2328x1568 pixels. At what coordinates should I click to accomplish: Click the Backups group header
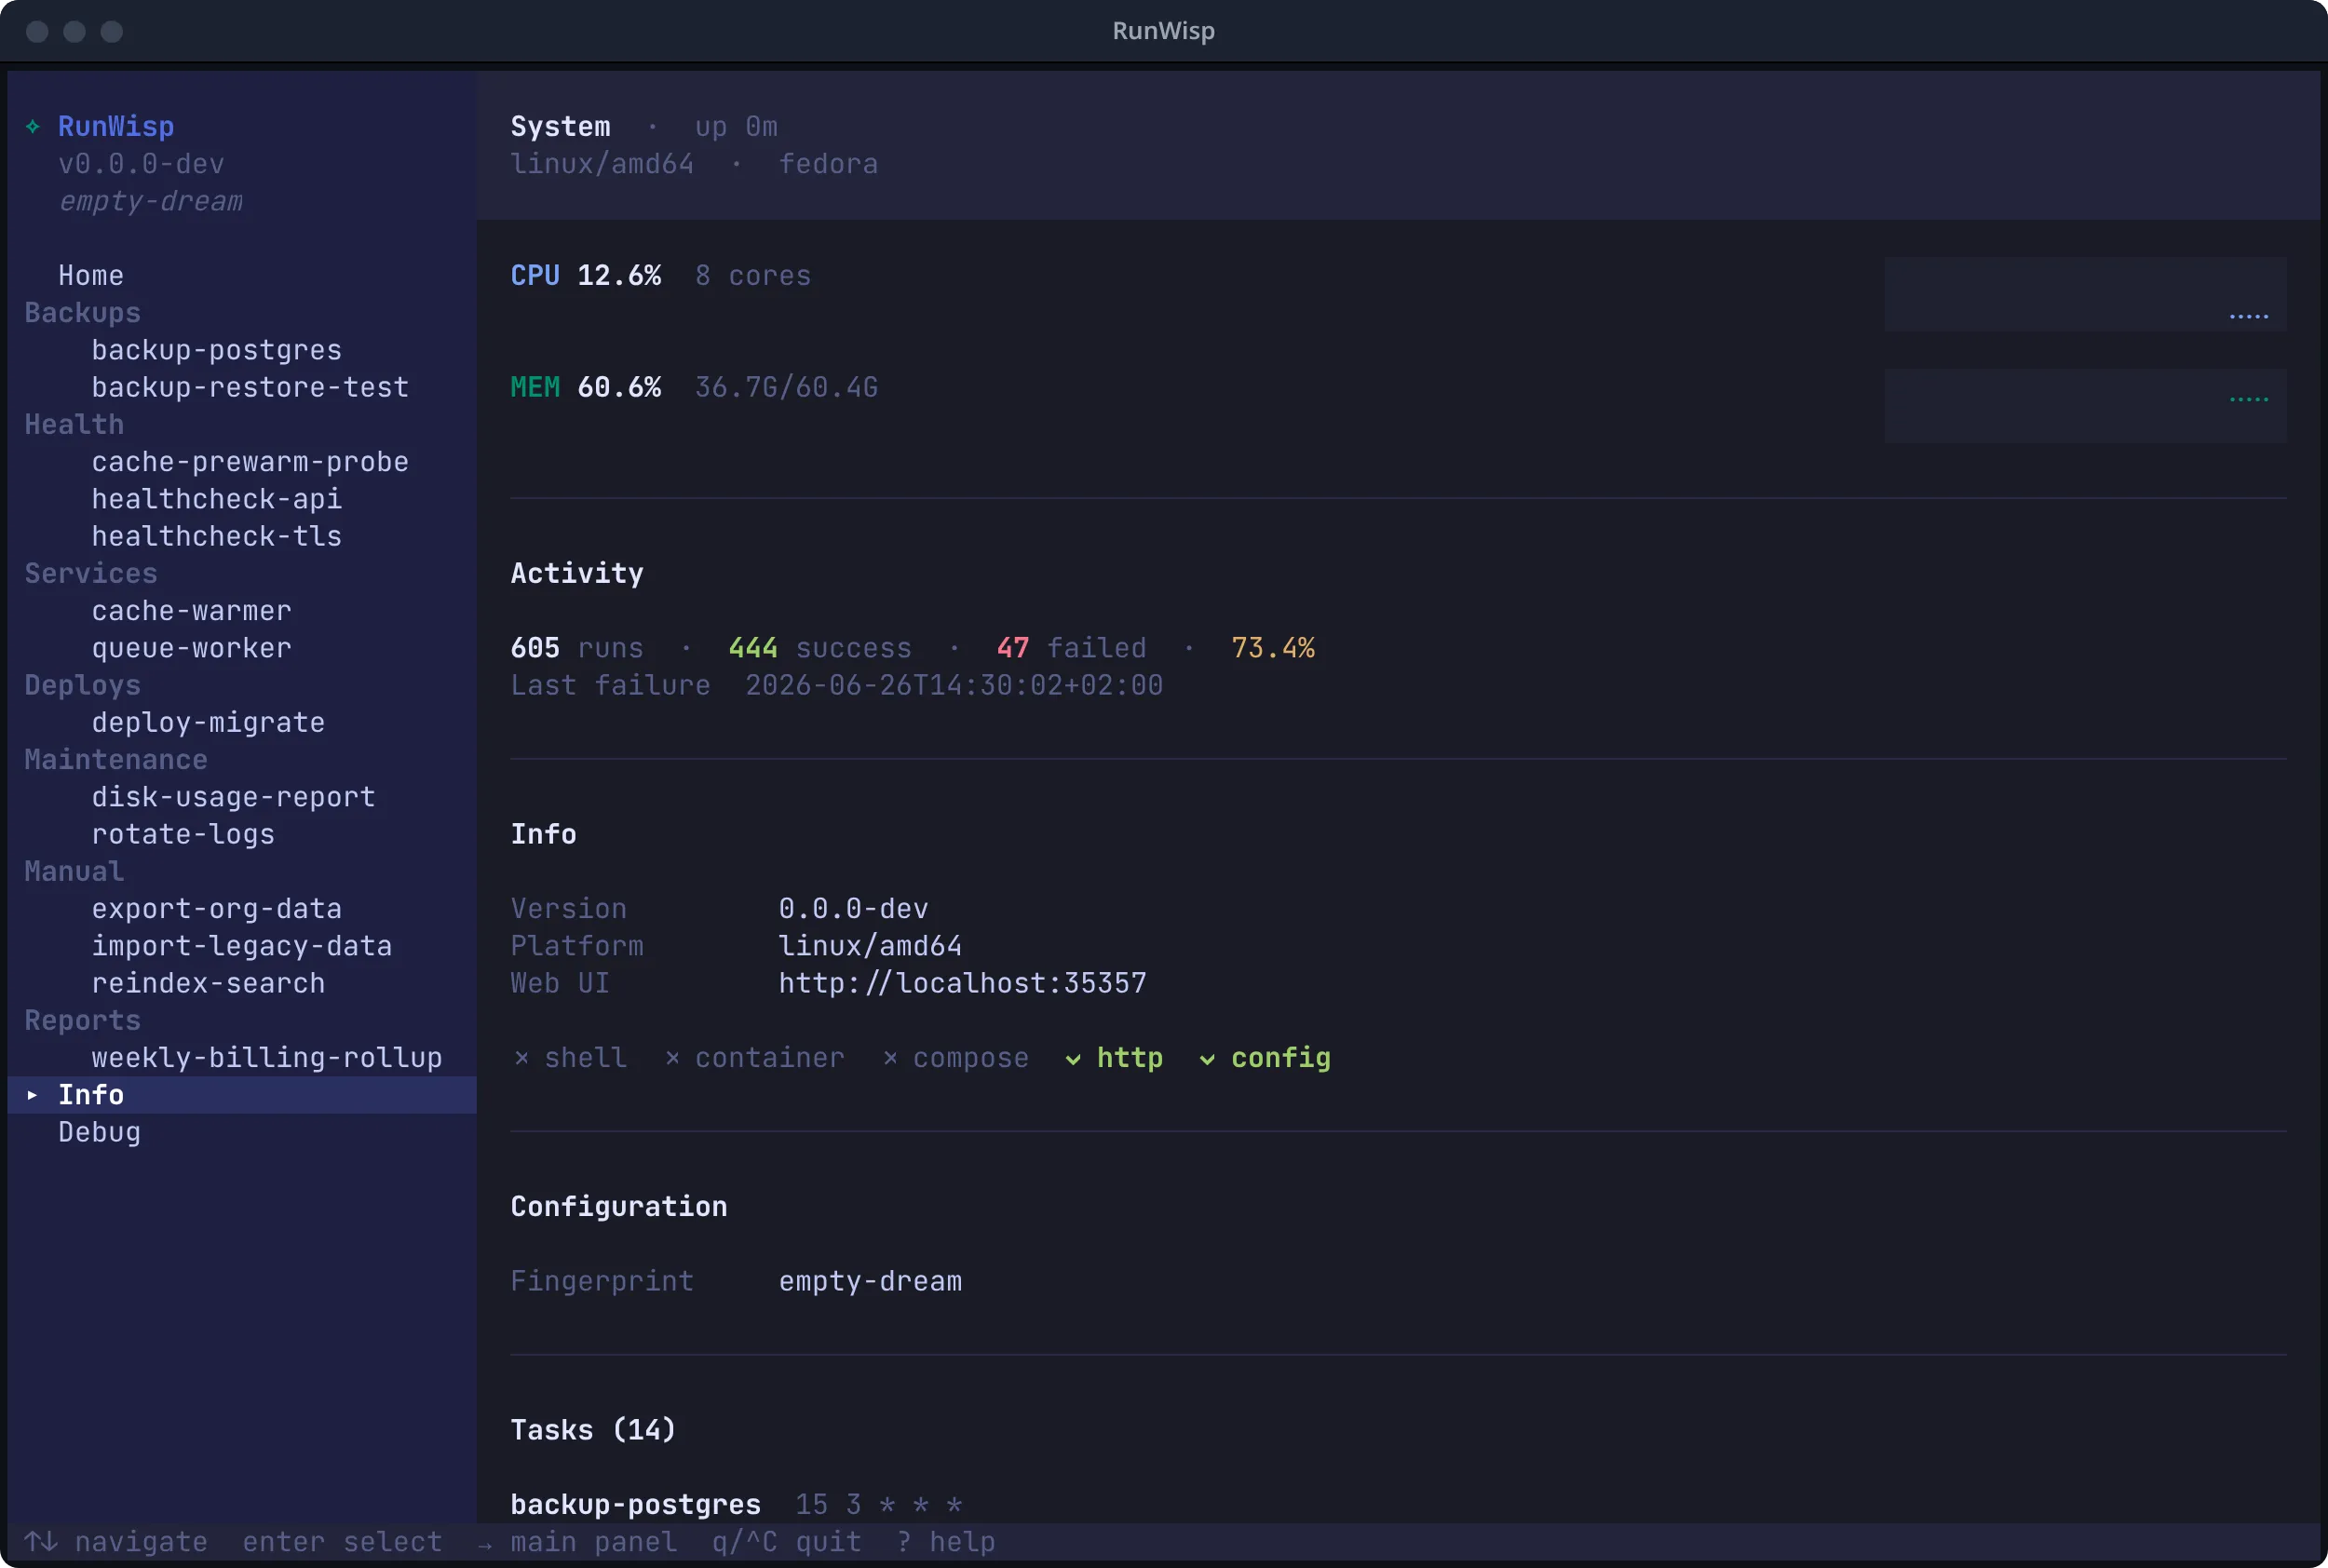83,313
